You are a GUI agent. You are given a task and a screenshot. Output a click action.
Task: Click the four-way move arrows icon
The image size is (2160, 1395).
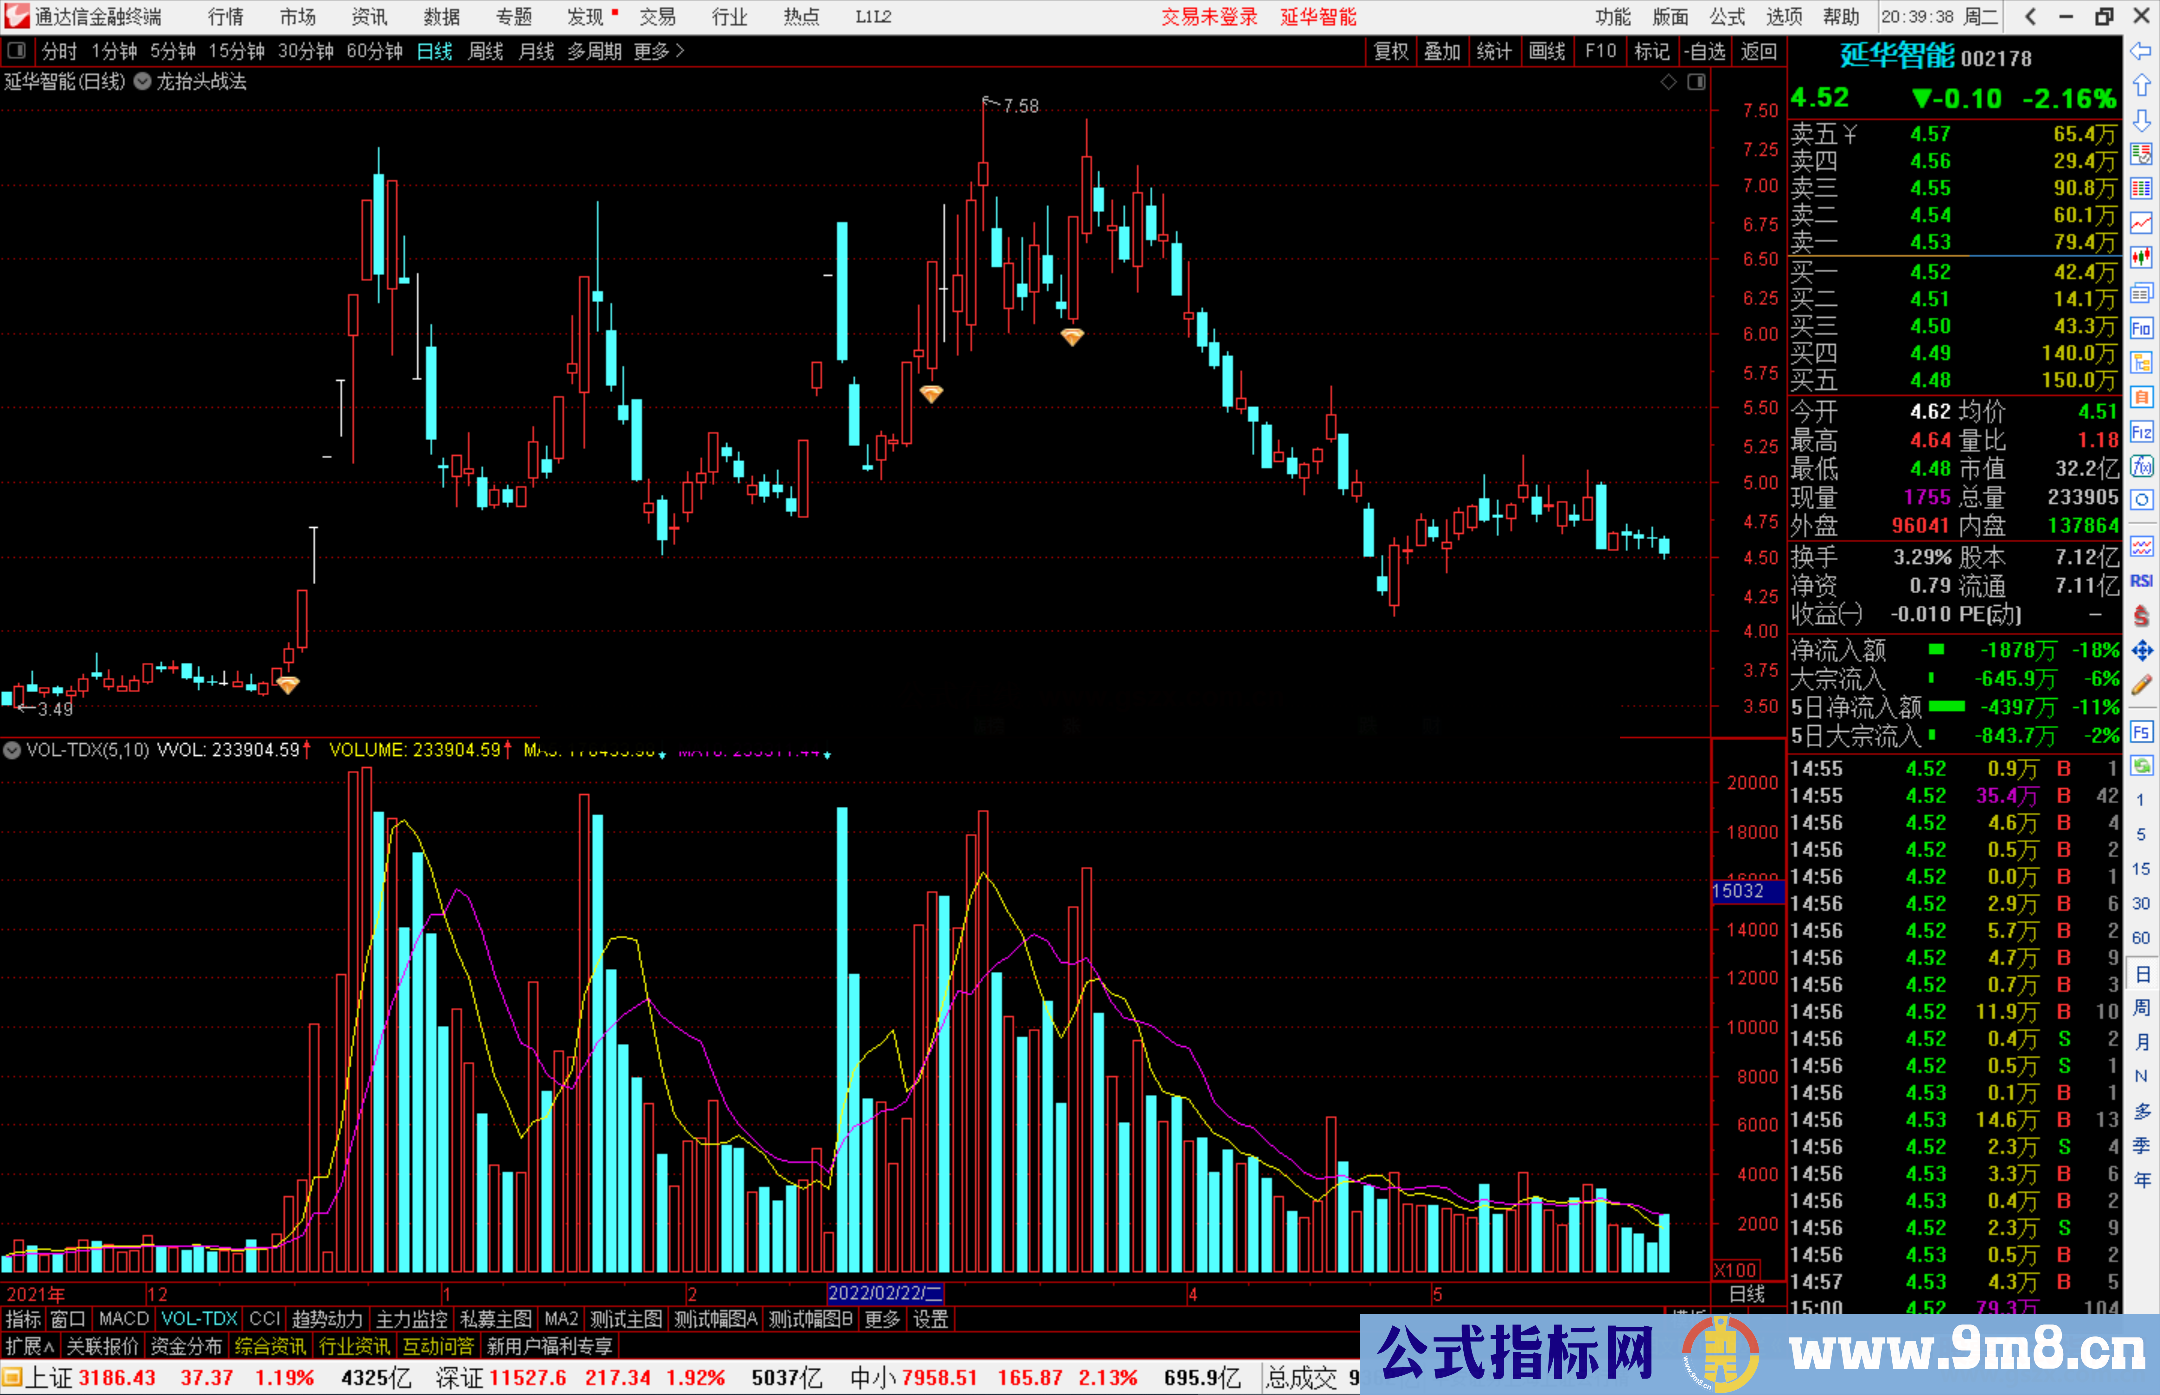tap(2141, 651)
